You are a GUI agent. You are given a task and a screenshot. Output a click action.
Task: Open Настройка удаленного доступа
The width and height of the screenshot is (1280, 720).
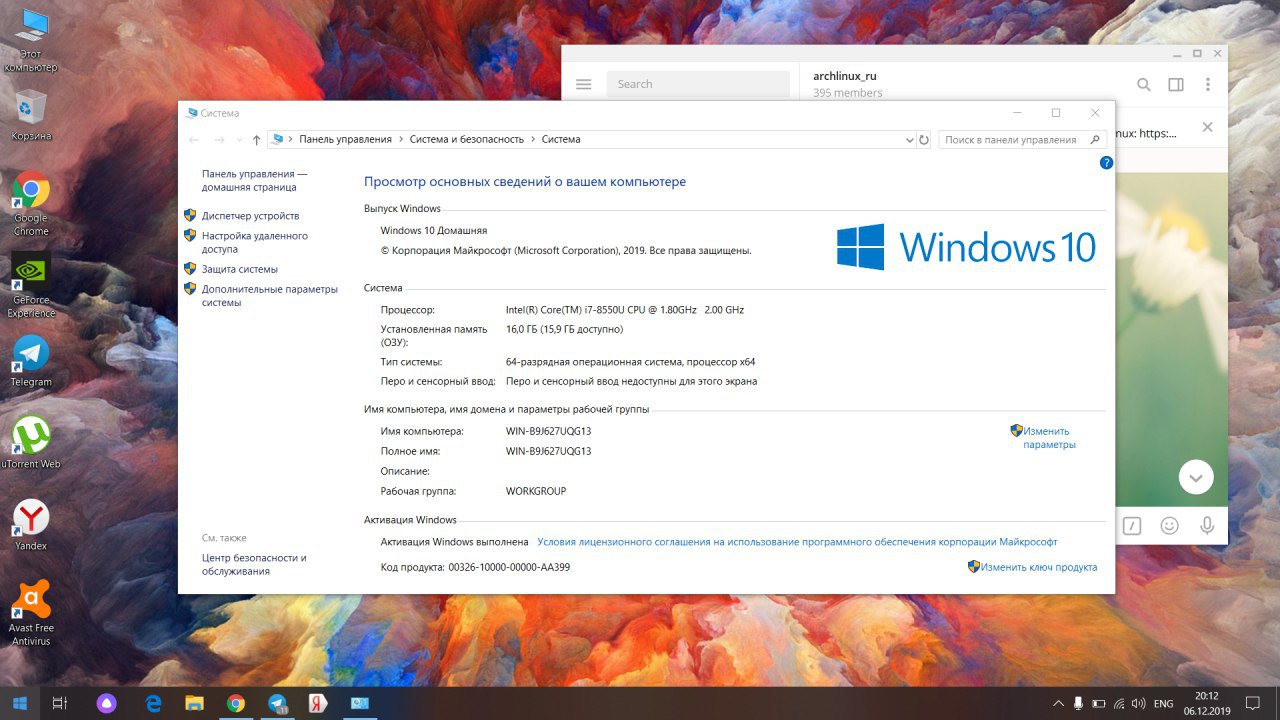click(255, 243)
